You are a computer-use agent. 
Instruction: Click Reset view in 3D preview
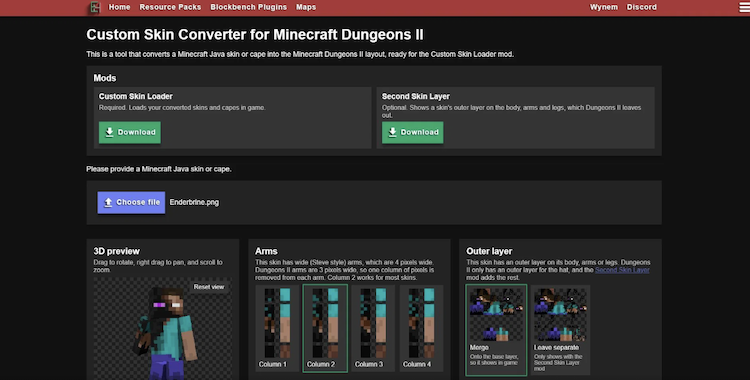pyautogui.click(x=209, y=287)
